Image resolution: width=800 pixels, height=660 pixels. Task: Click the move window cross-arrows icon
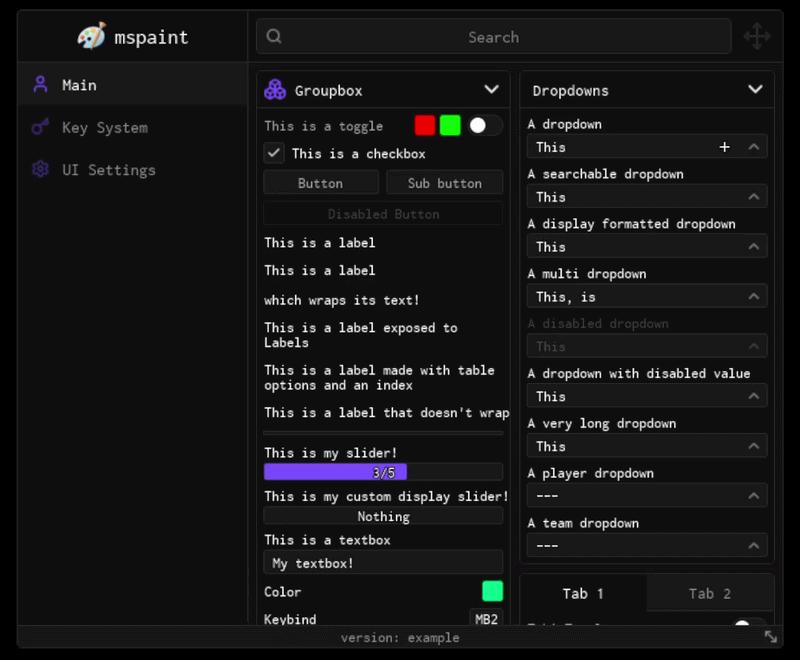coord(757,36)
